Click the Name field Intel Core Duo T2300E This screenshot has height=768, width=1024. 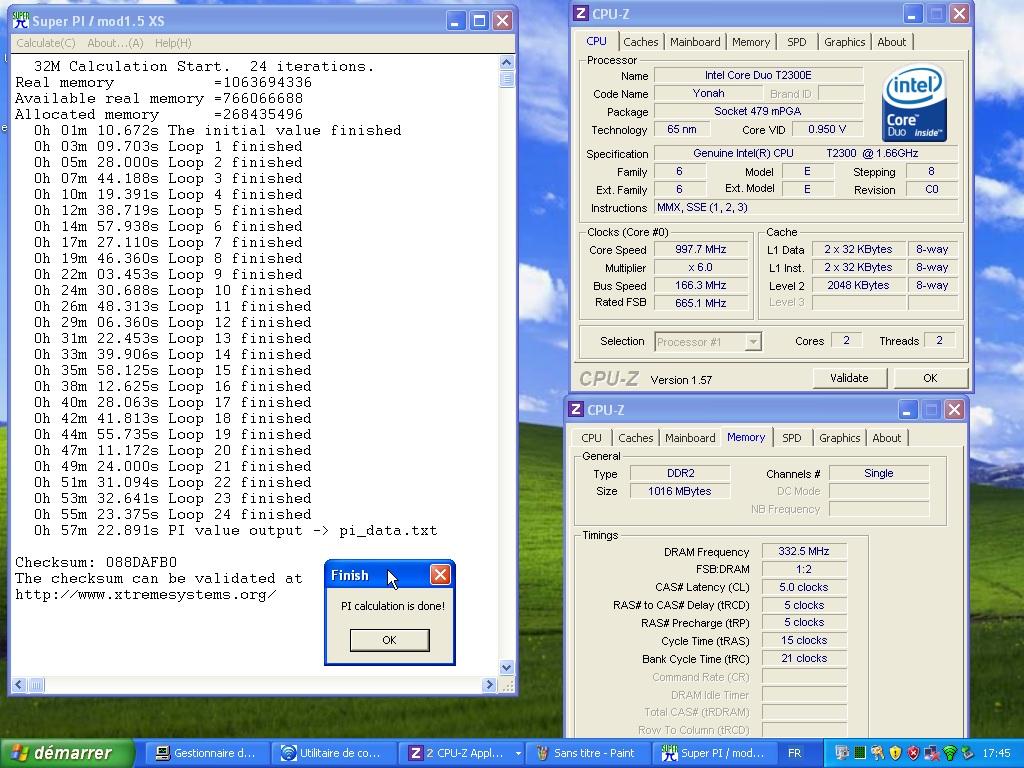pyautogui.click(x=758, y=75)
